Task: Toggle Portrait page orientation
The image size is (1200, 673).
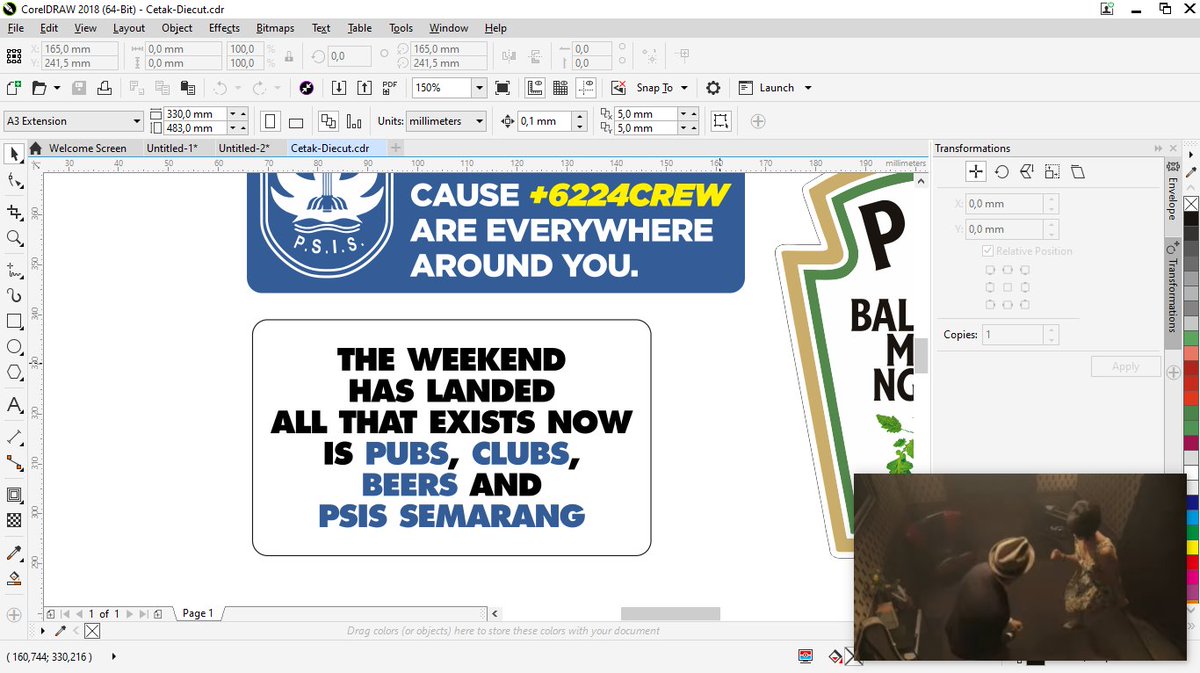Action: 270,121
